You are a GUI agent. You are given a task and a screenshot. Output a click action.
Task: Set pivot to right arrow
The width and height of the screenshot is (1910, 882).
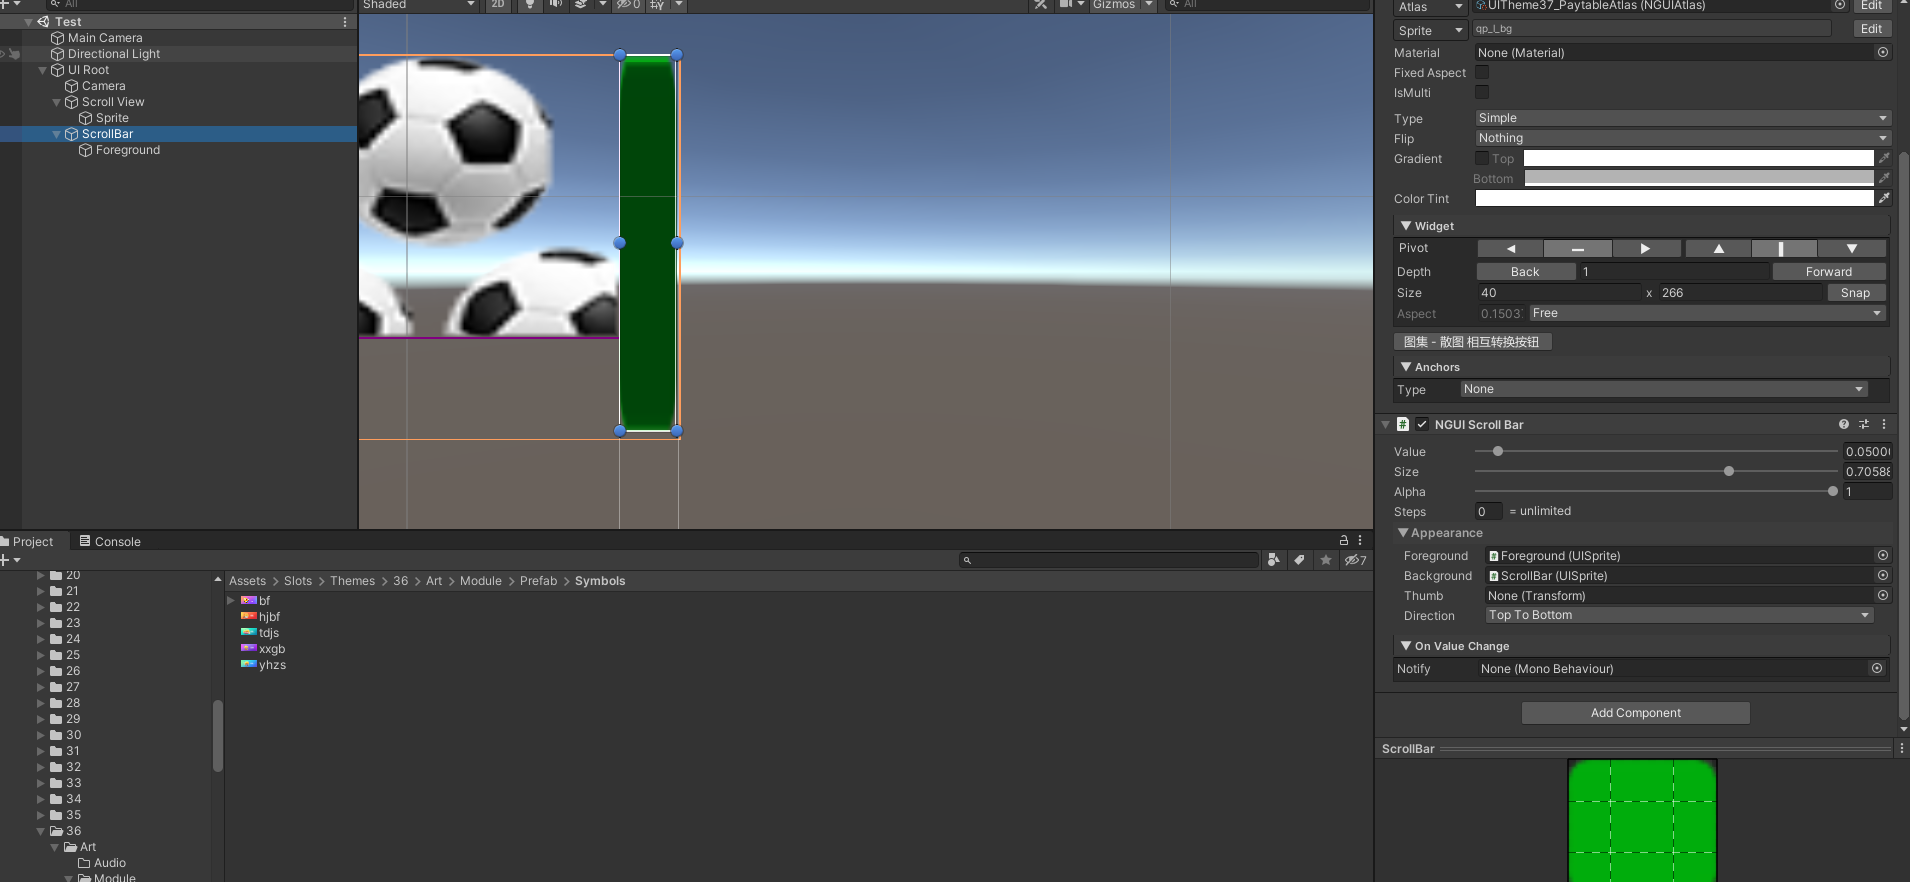point(1645,248)
